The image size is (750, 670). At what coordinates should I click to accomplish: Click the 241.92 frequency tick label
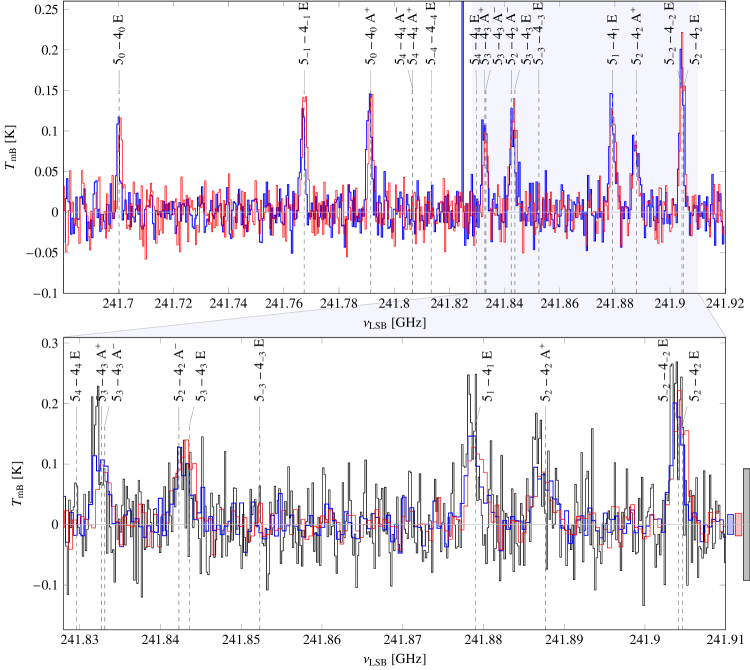[725, 303]
